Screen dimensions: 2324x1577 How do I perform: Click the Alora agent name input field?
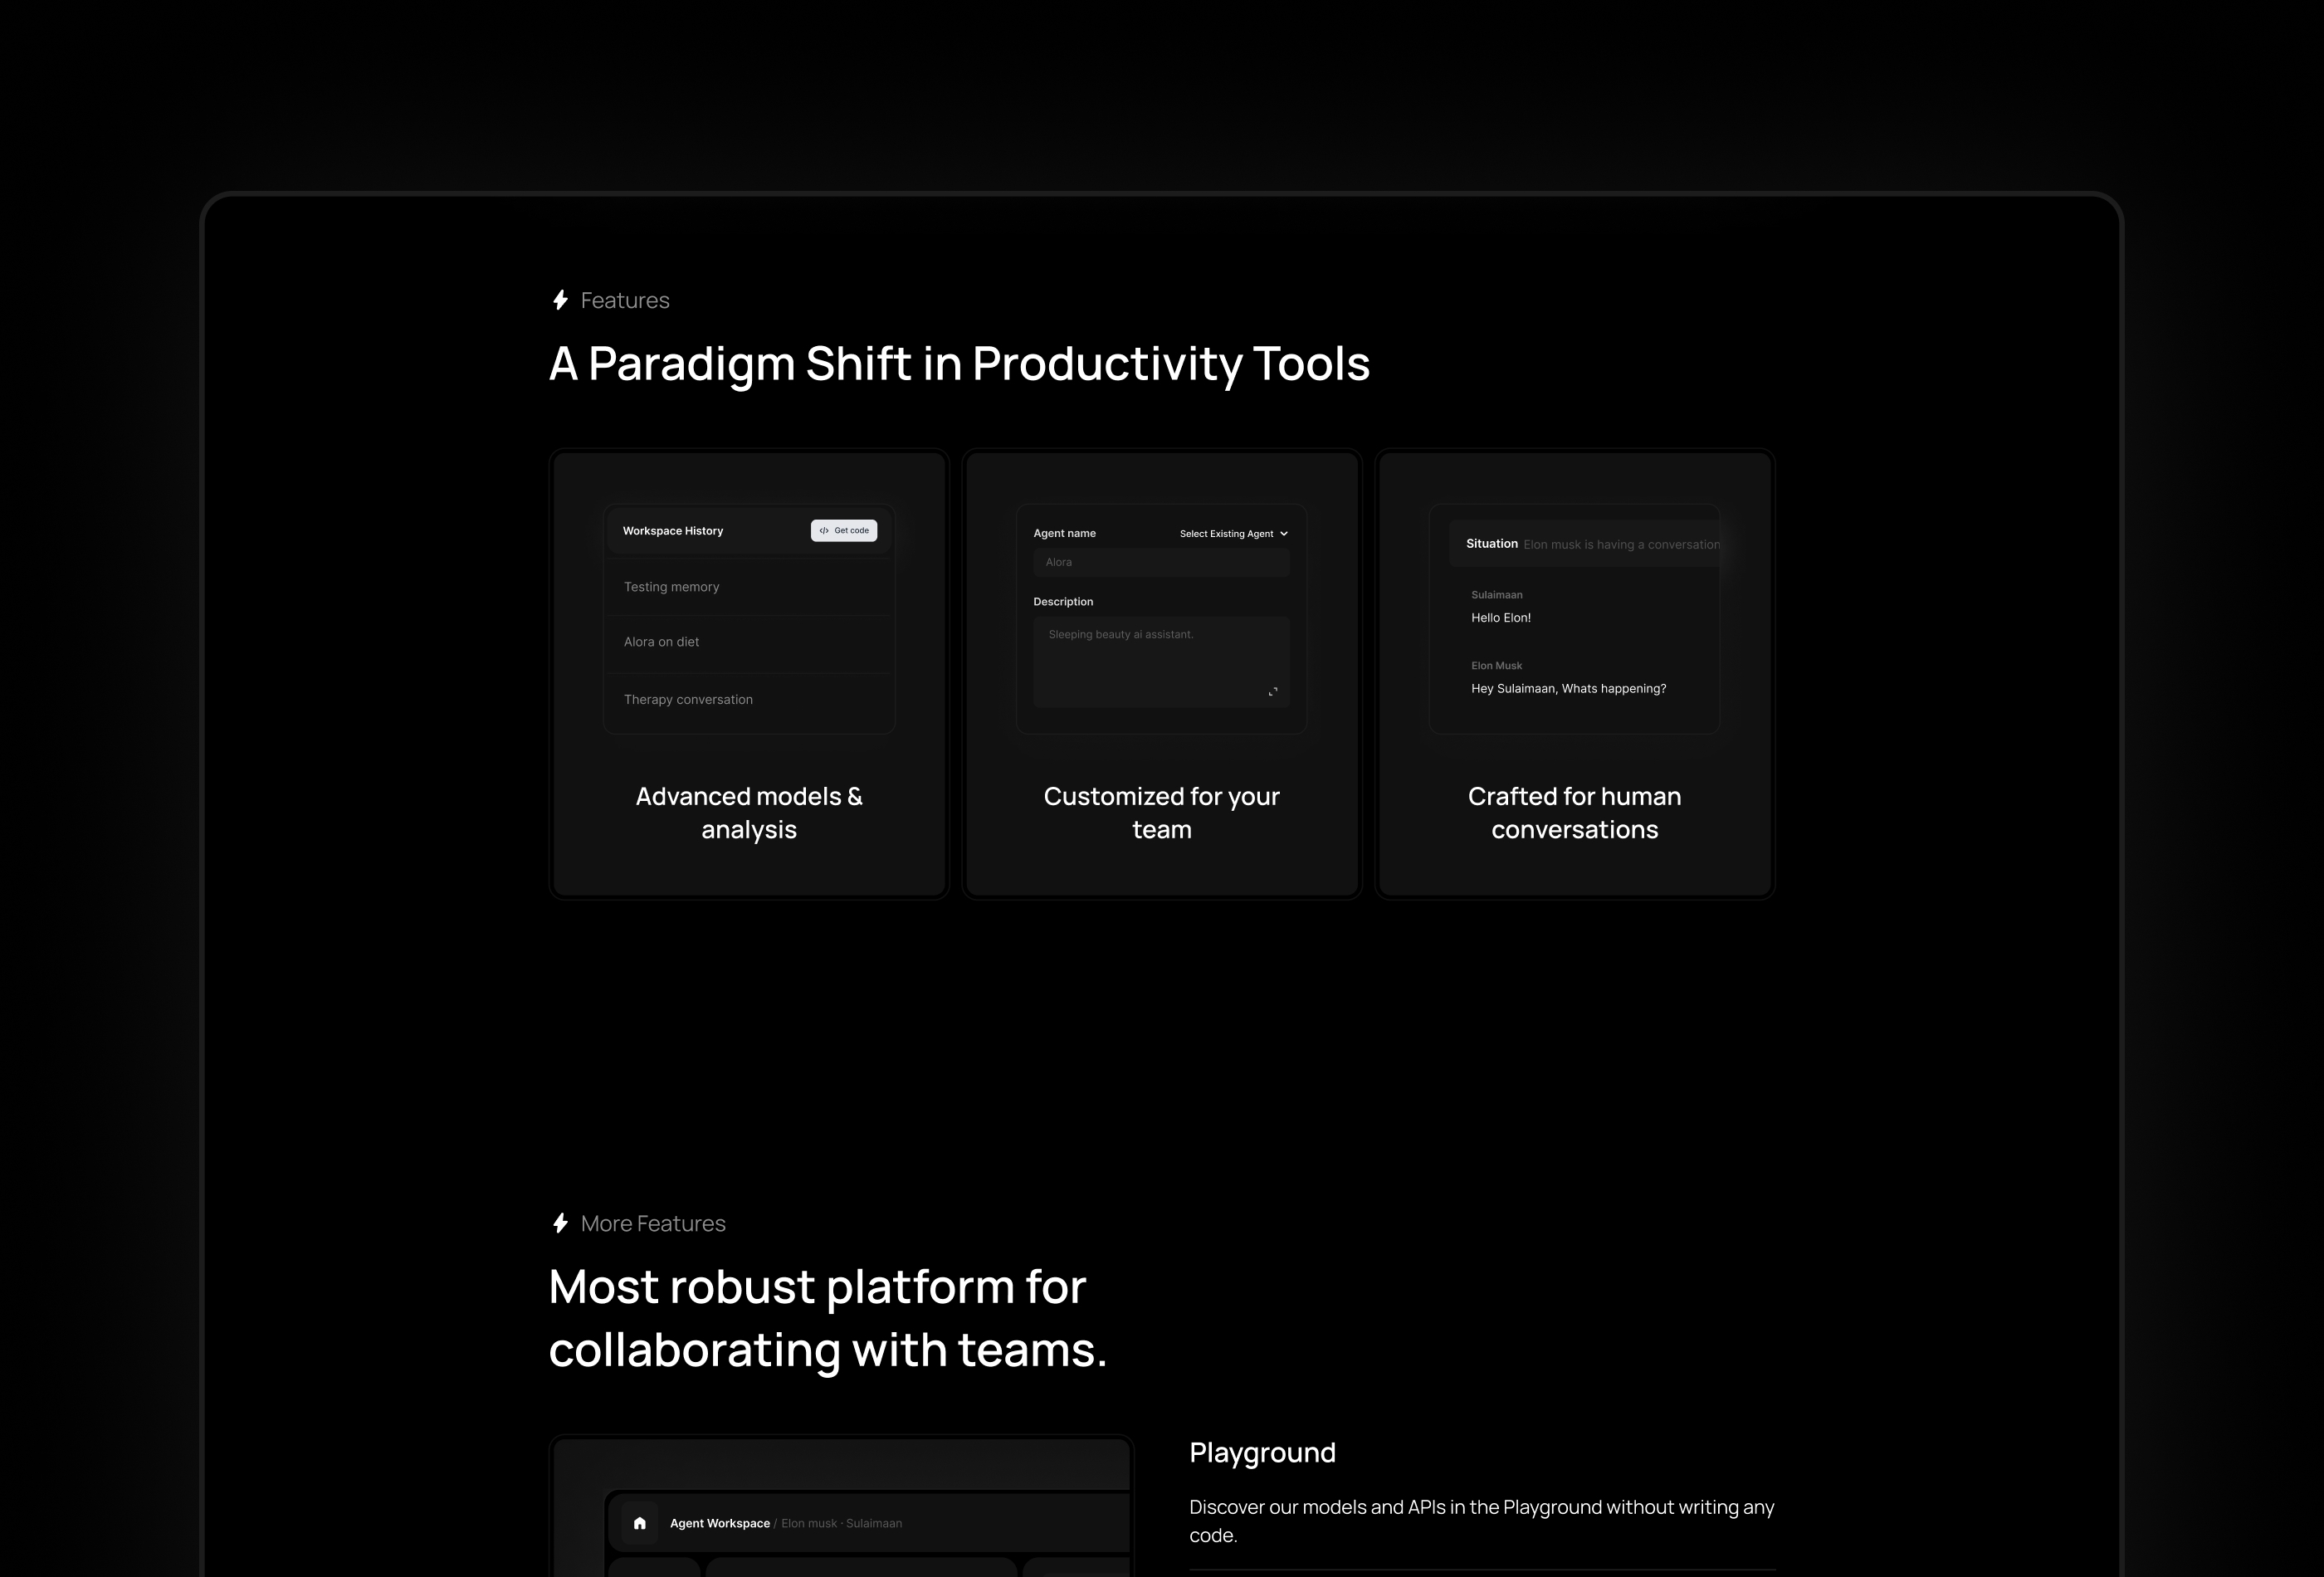(x=1160, y=562)
